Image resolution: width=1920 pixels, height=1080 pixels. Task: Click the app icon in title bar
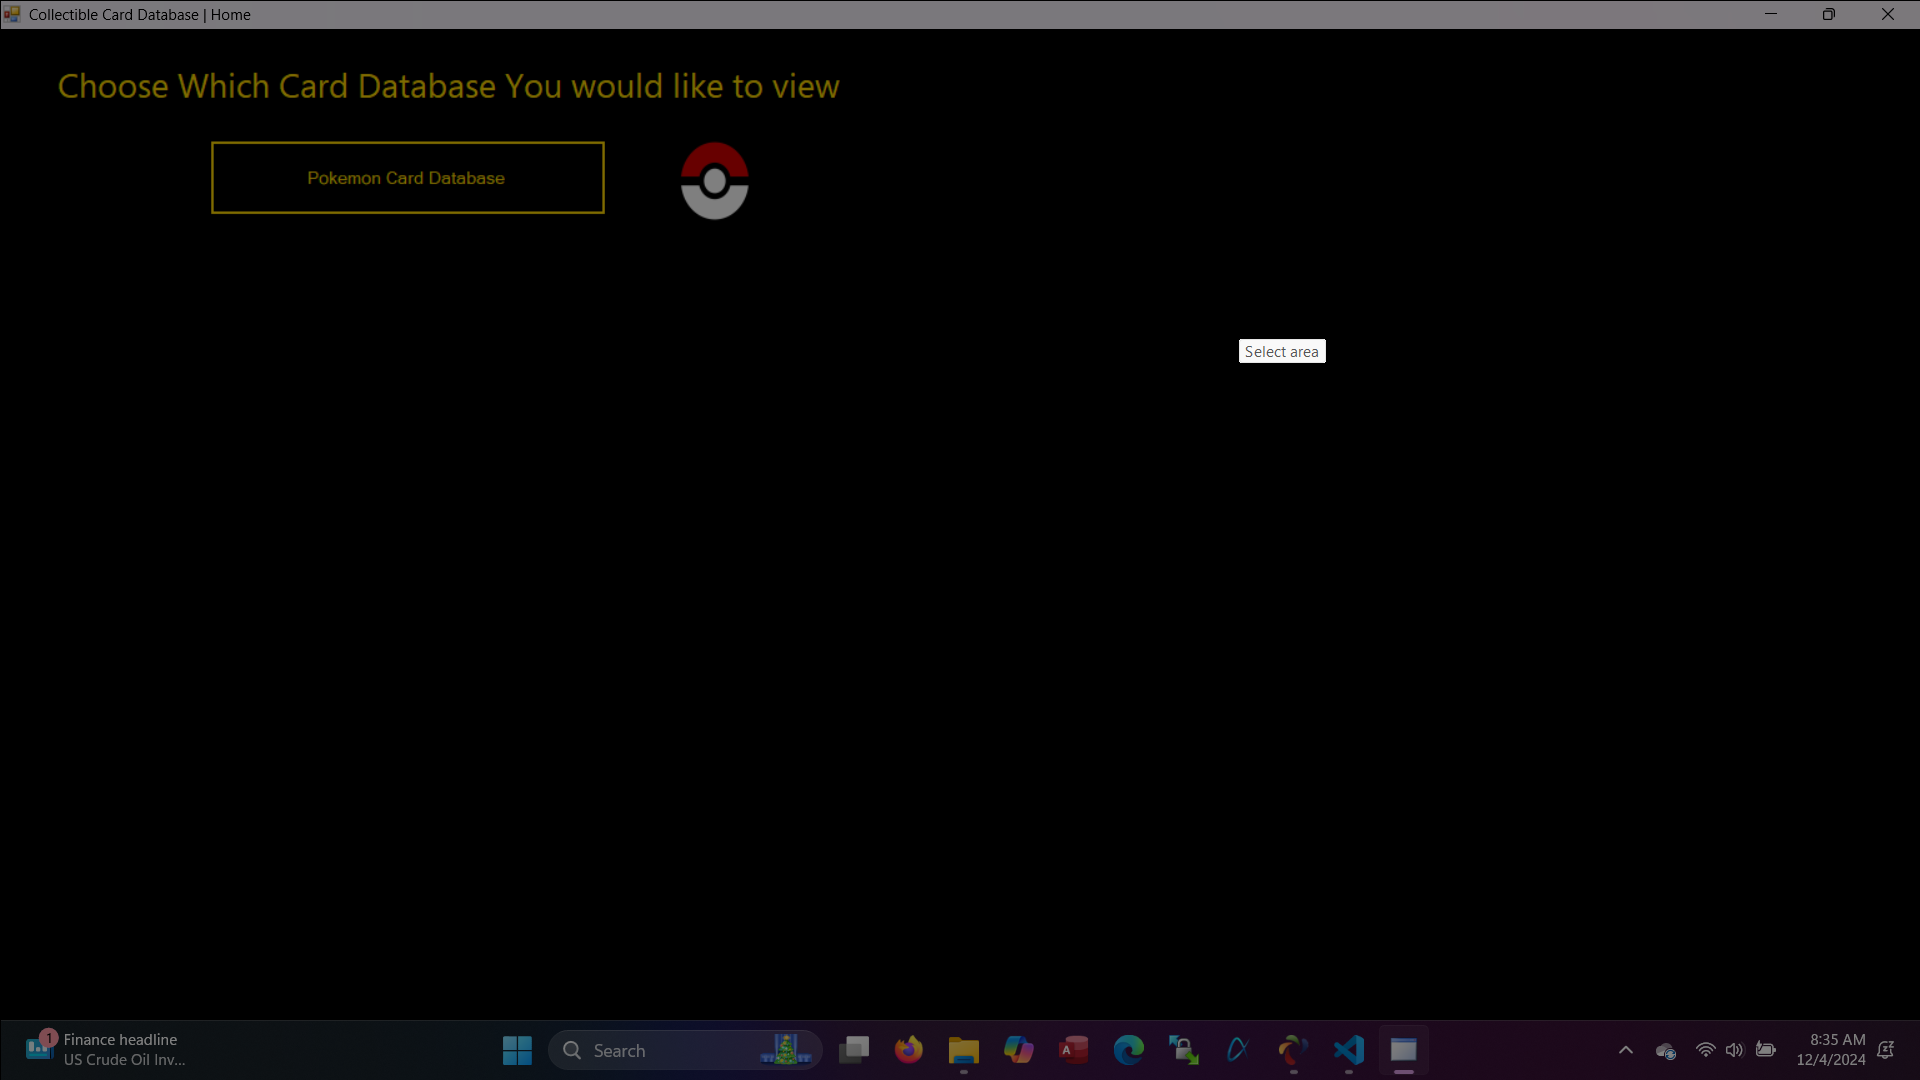coord(12,14)
